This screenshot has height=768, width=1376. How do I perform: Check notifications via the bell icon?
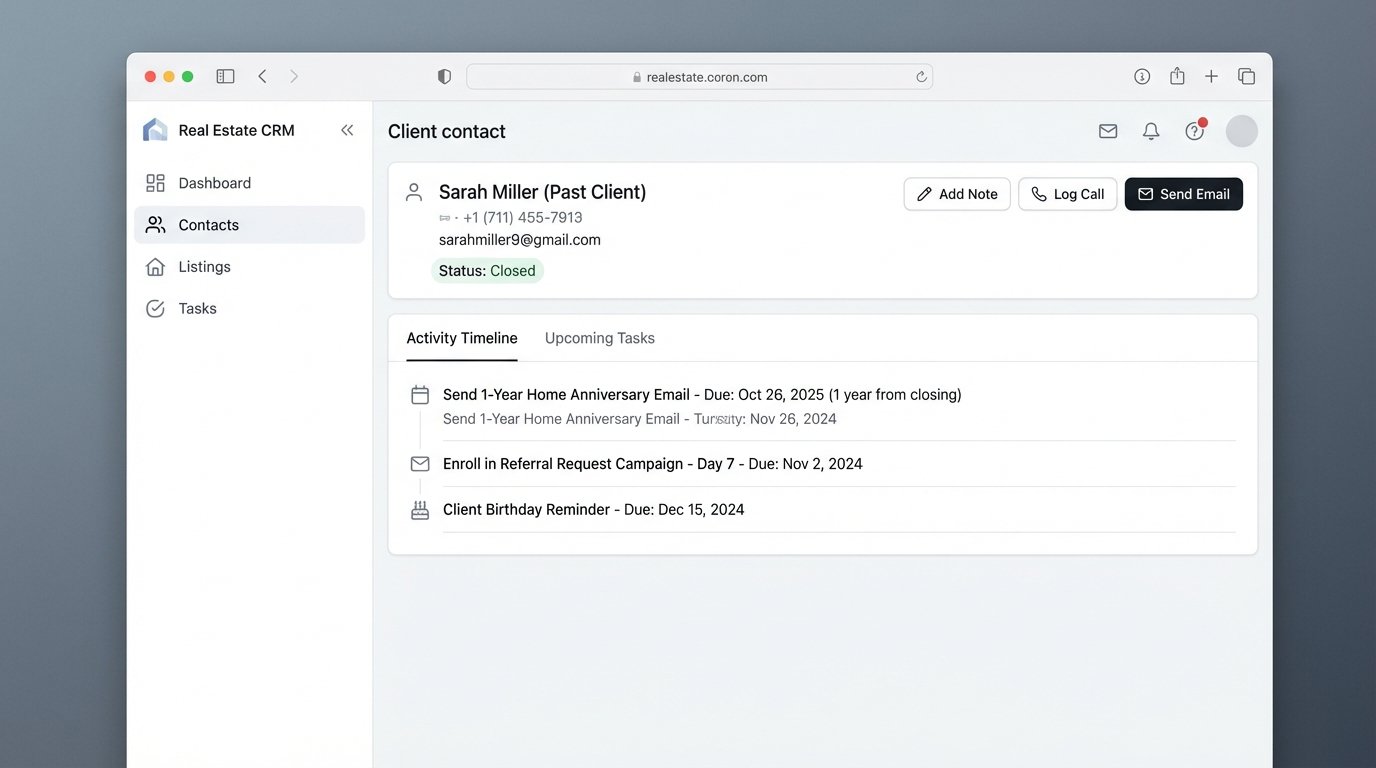[x=1150, y=130]
